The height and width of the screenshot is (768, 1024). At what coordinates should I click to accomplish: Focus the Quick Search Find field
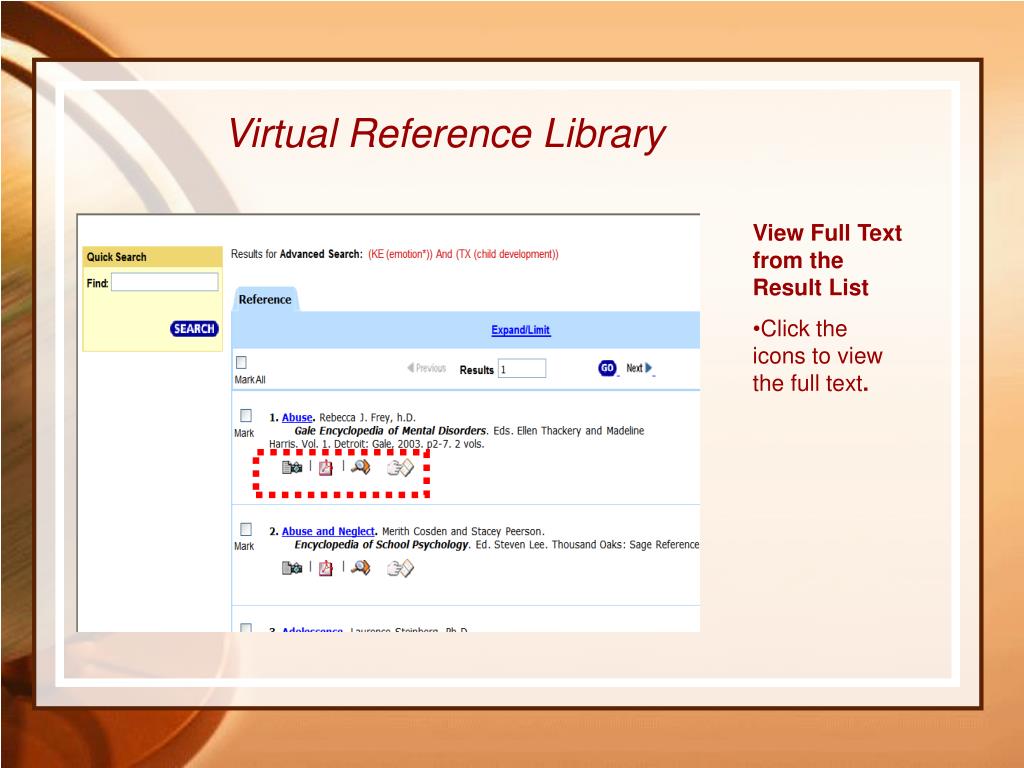click(165, 282)
